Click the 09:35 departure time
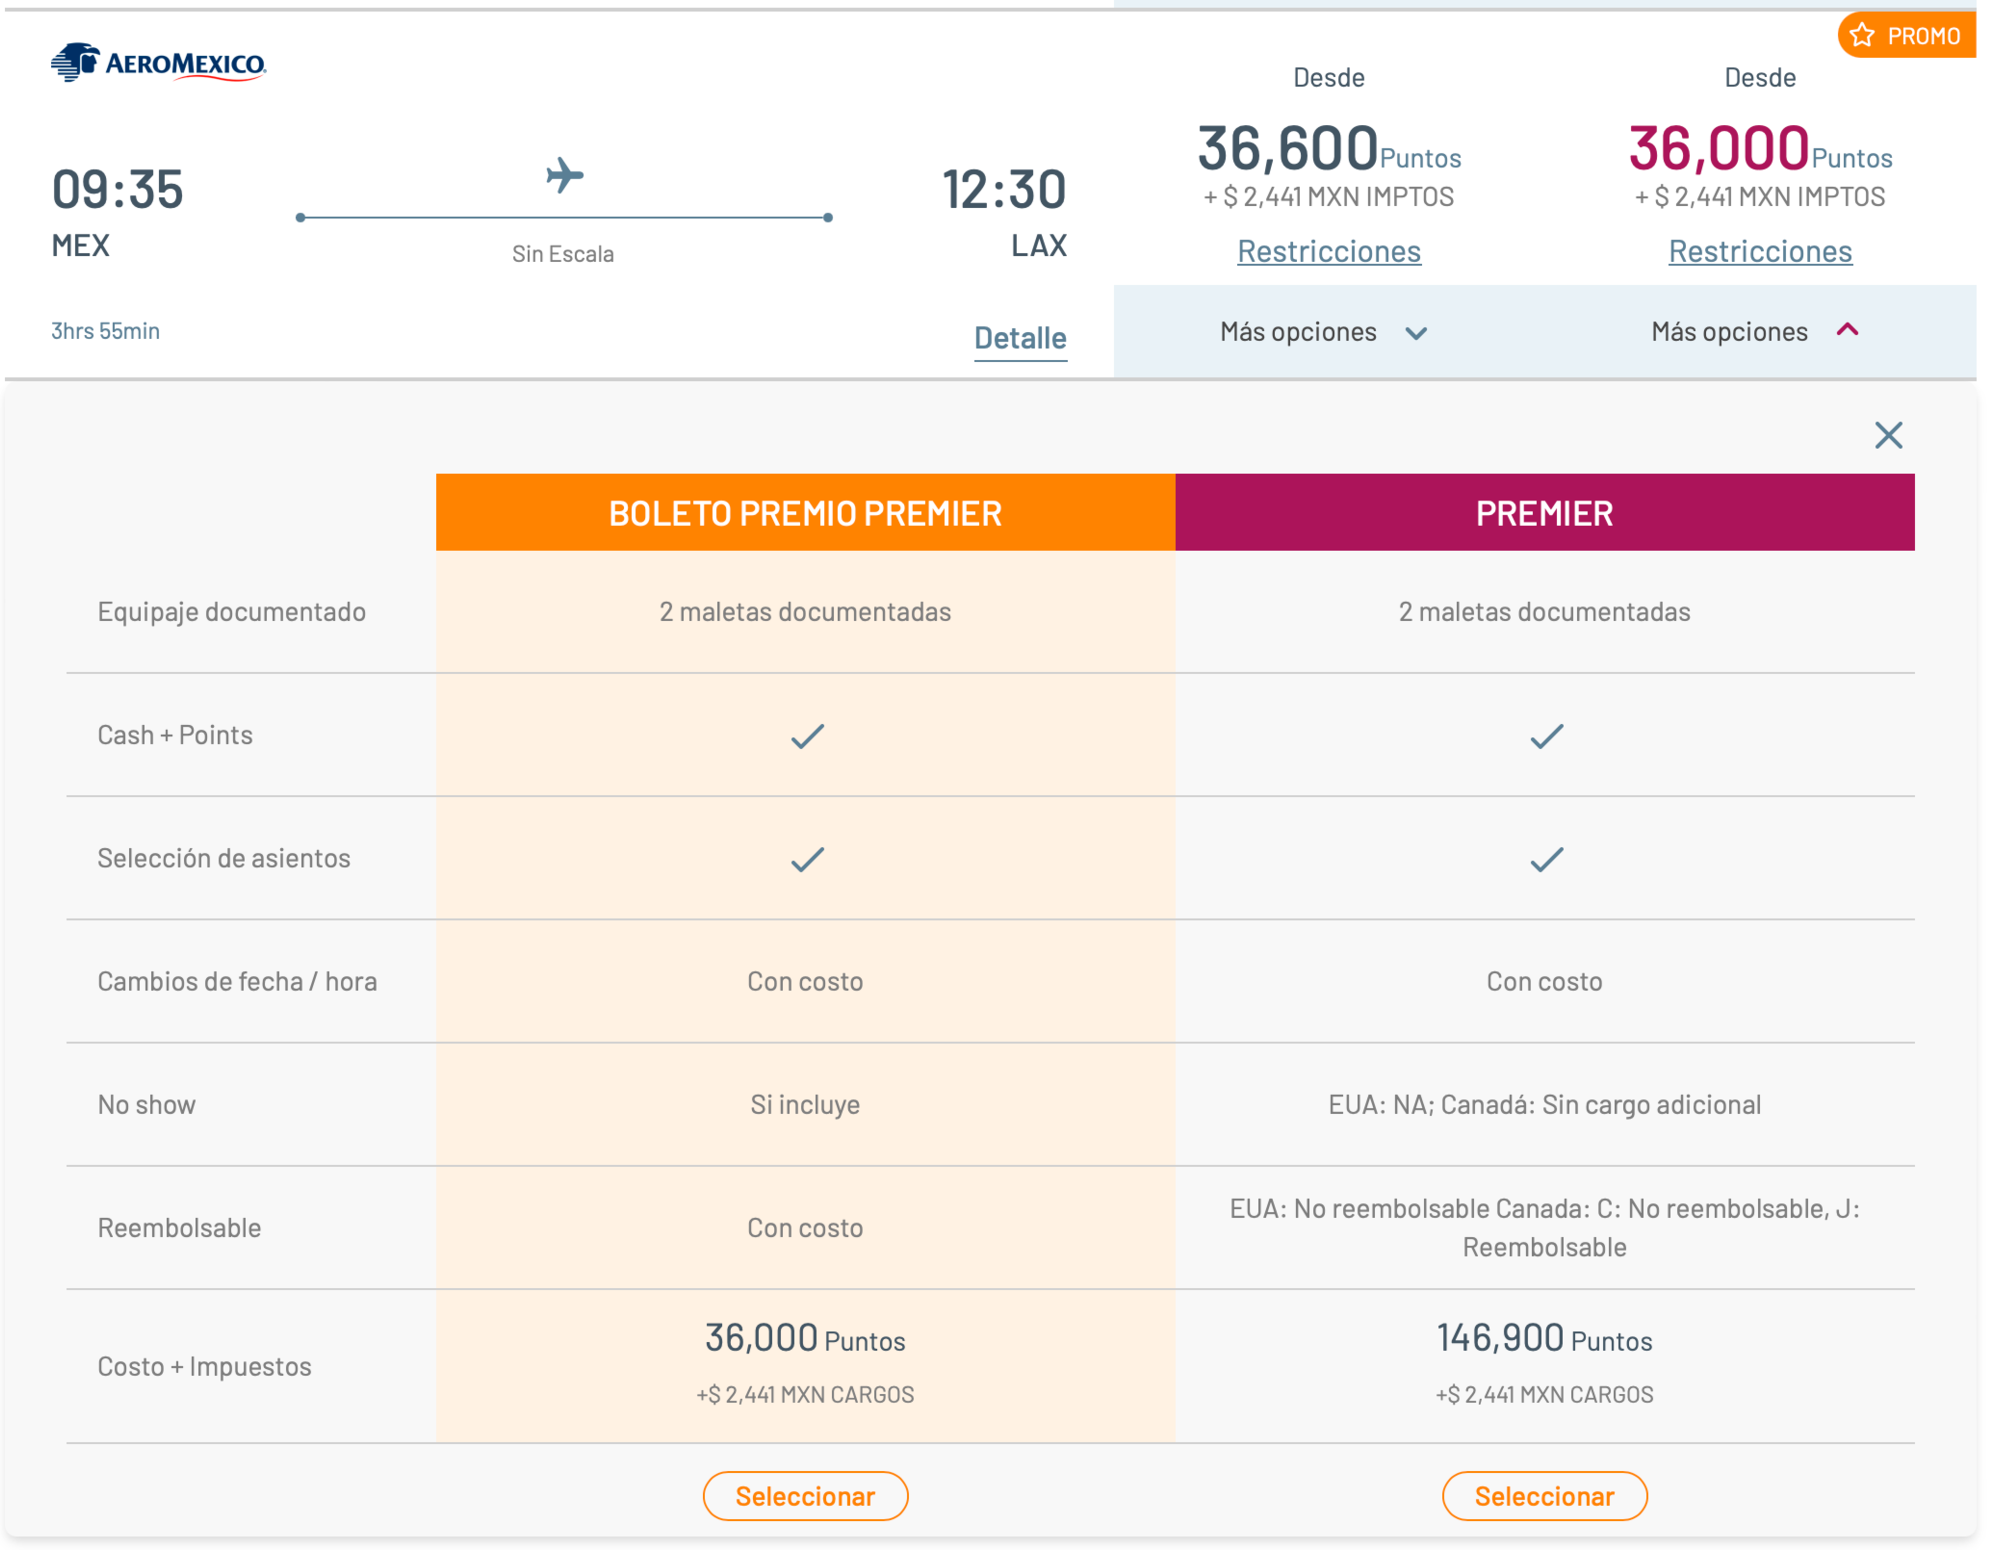 click(x=117, y=189)
